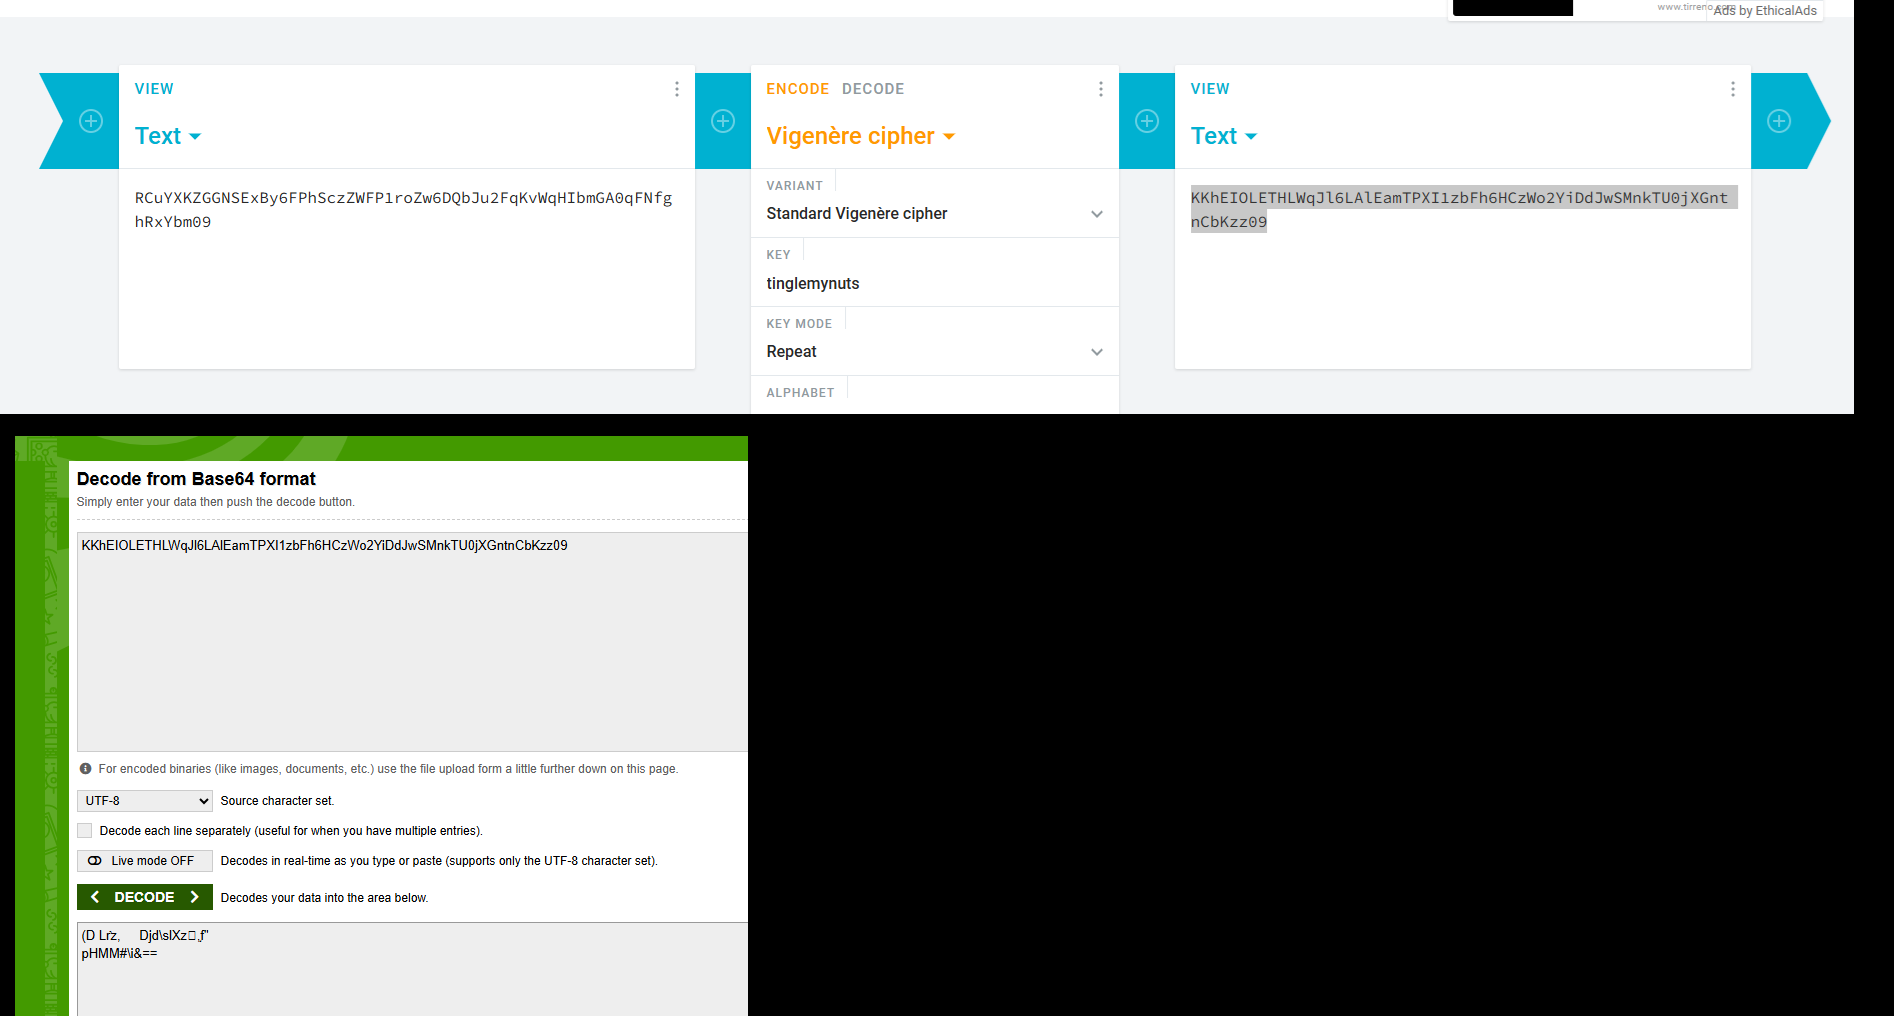
Task: Open the Ads by EthicalAds link
Action: click(1765, 11)
